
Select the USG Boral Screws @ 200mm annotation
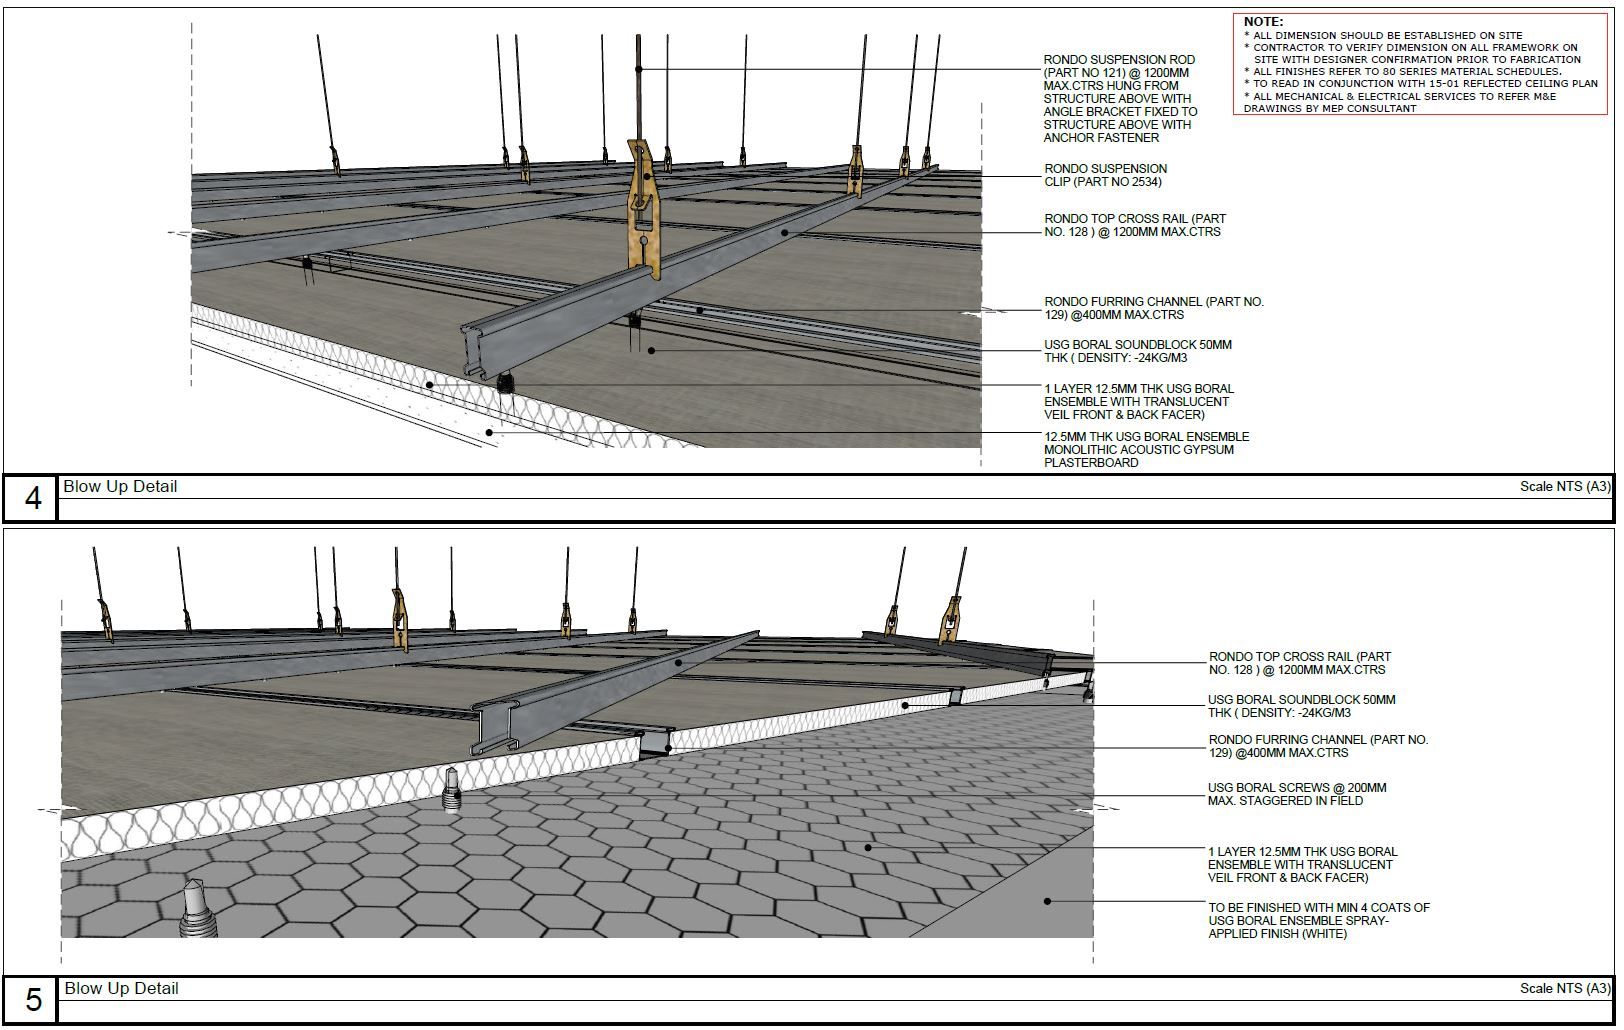tap(1296, 795)
